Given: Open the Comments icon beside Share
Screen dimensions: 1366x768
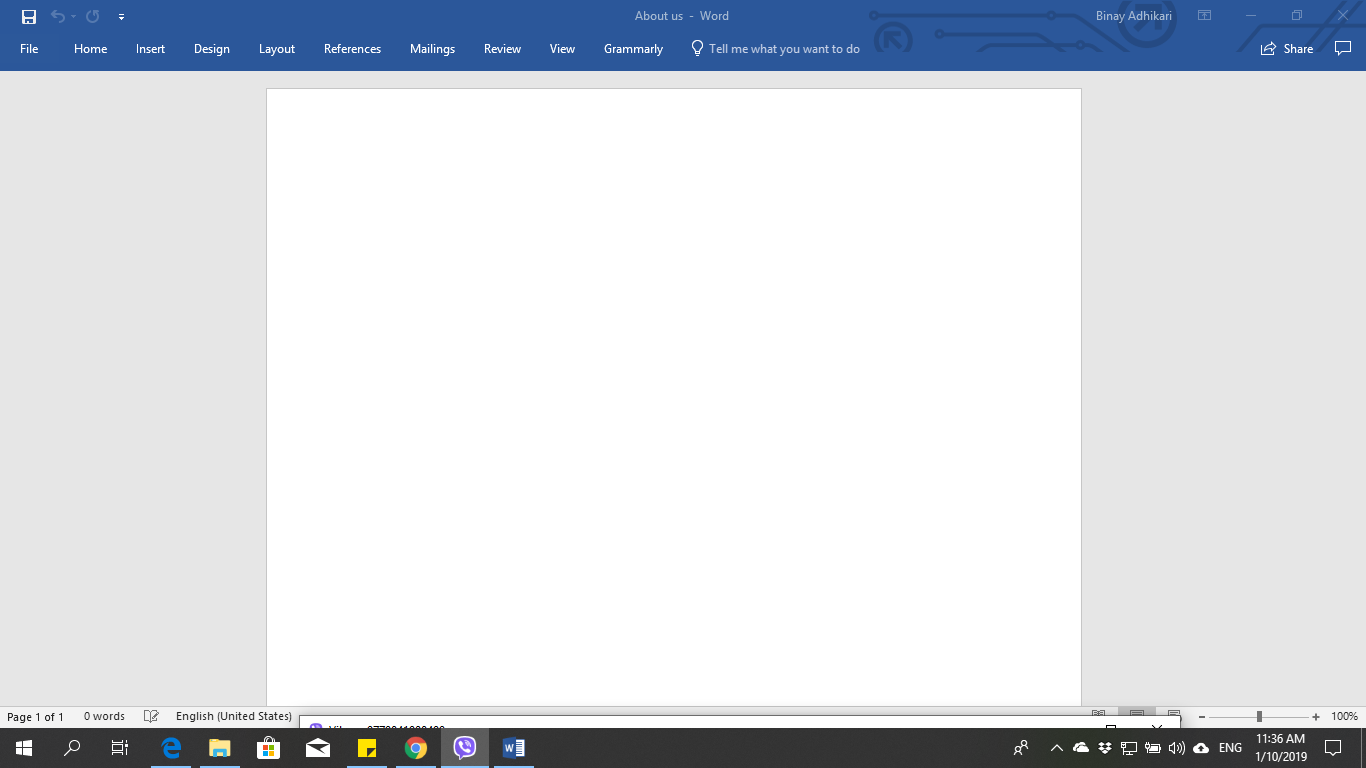Looking at the screenshot, I should [x=1343, y=48].
